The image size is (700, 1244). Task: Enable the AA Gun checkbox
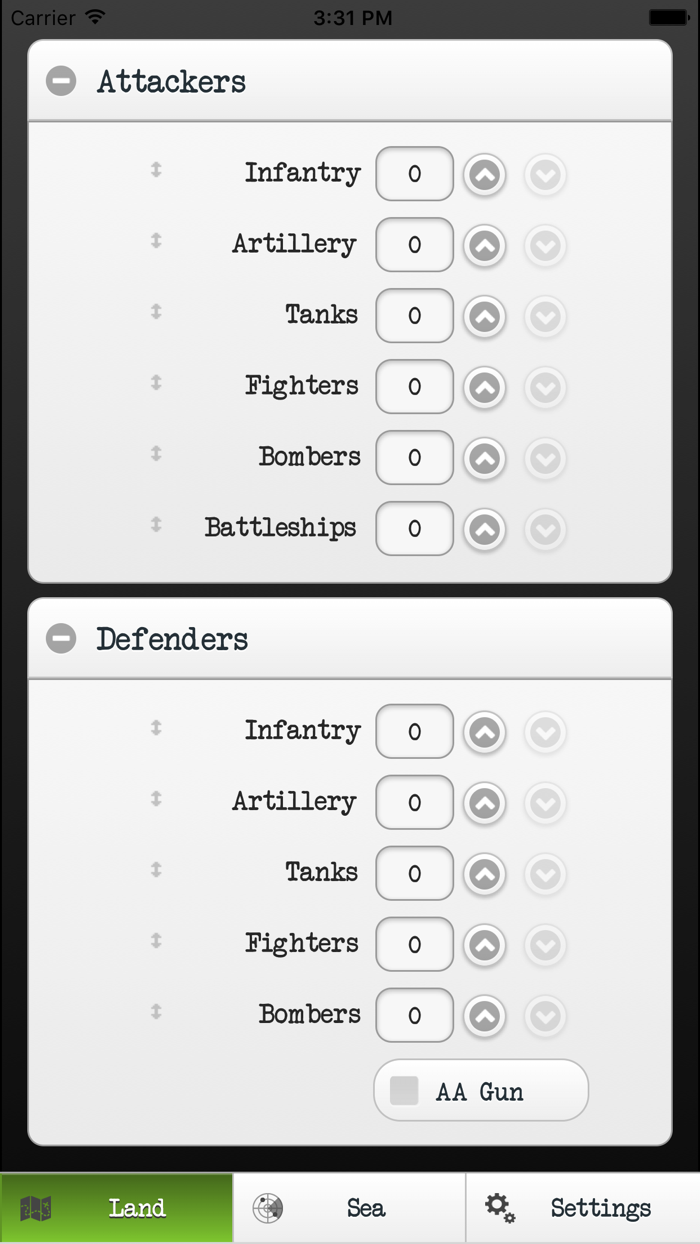[404, 1090]
